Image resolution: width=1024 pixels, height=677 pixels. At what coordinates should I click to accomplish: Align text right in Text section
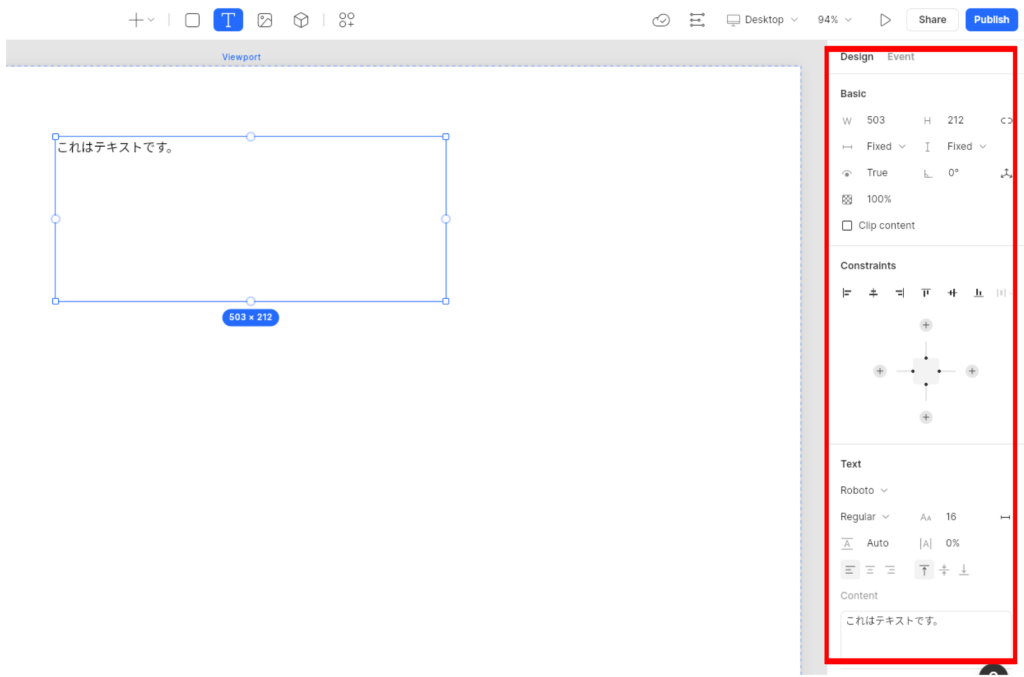(890, 570)
